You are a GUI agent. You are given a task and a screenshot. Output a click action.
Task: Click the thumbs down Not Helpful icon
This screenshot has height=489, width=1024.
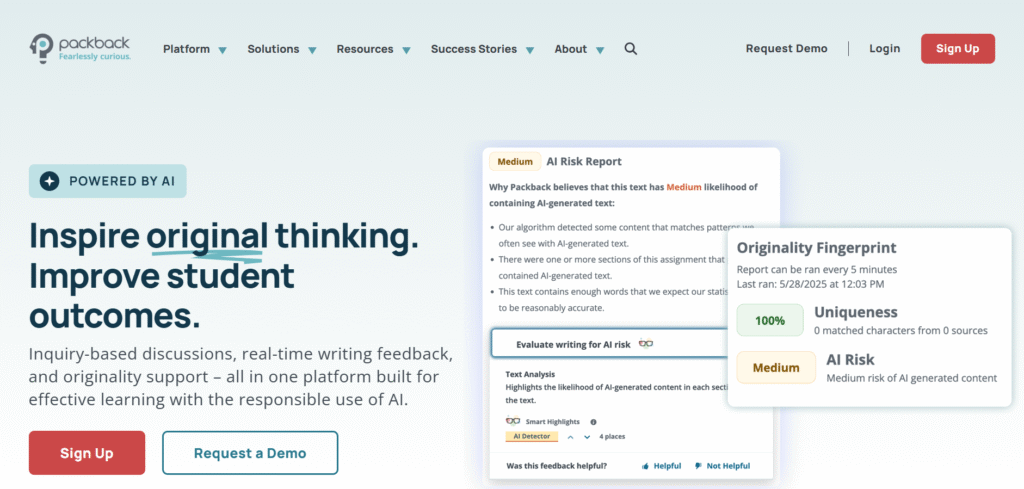pyautogui.click(x=698, y=466)
